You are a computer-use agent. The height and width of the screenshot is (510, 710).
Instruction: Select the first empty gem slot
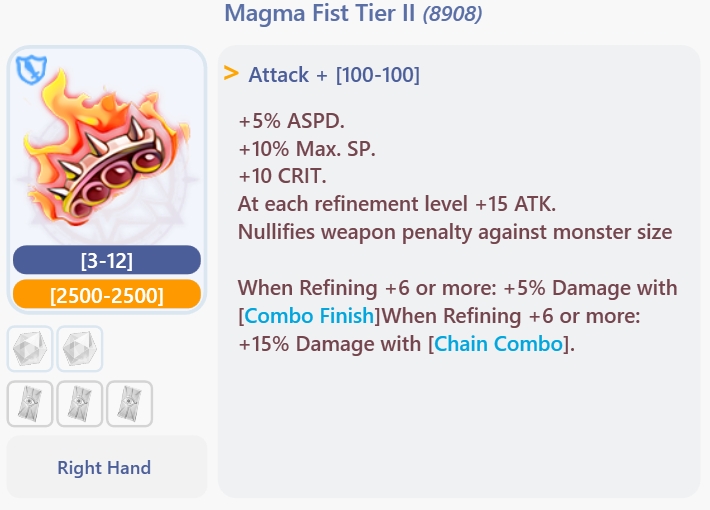tap(30, 349)
